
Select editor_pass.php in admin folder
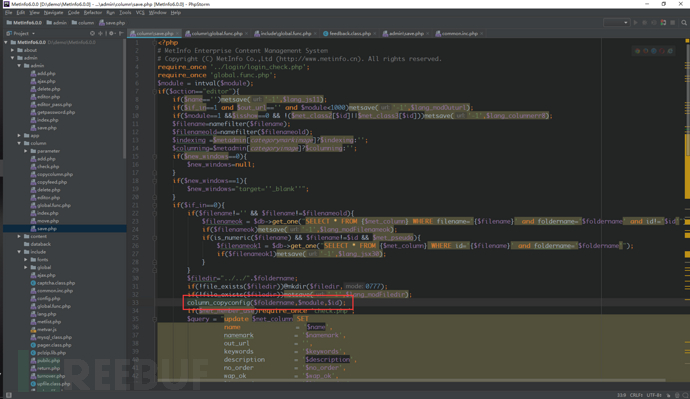tap(51, 104)
